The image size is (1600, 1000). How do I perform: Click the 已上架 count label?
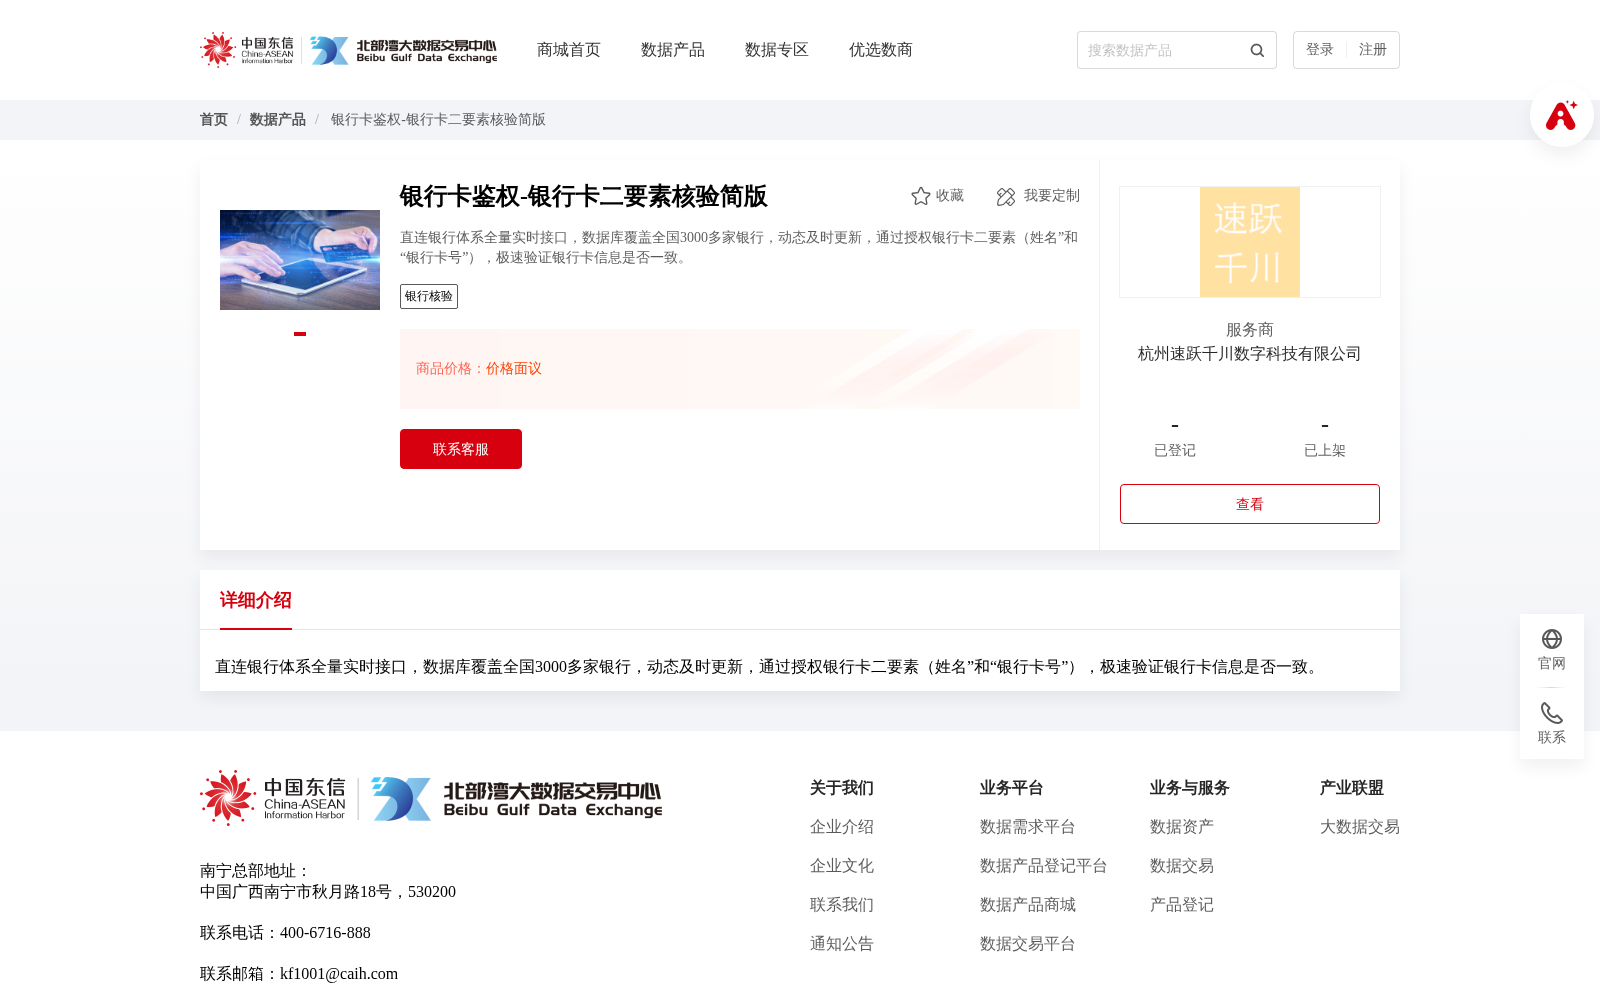[1325, 451]
